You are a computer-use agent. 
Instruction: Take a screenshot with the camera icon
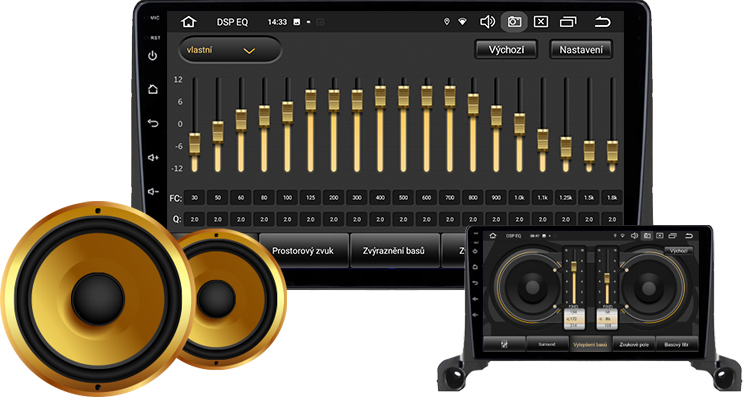coord(514,22)
